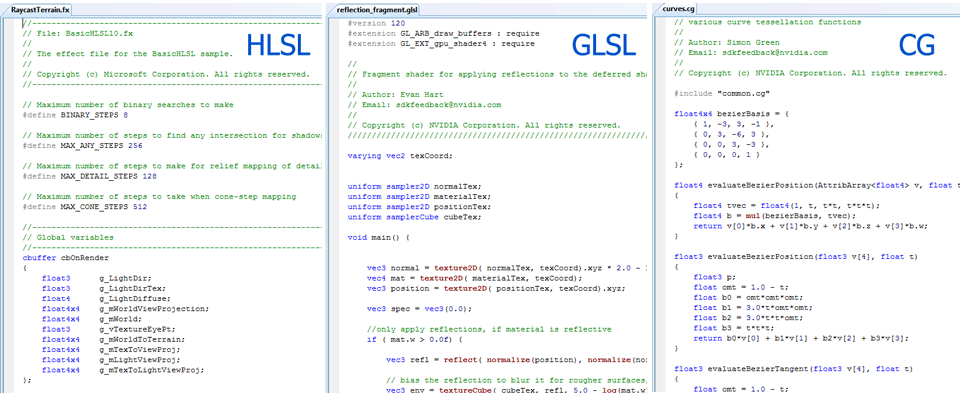Viewport: 969px width, 410px height.
Task: Click "uniform sampler2D normalTex;"
Action: tap(415, 186)
